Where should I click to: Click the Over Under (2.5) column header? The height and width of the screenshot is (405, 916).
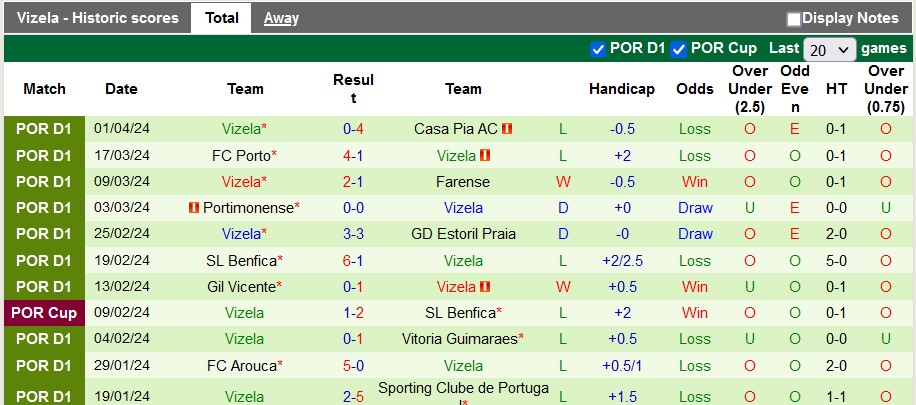(x=750, y=89)
